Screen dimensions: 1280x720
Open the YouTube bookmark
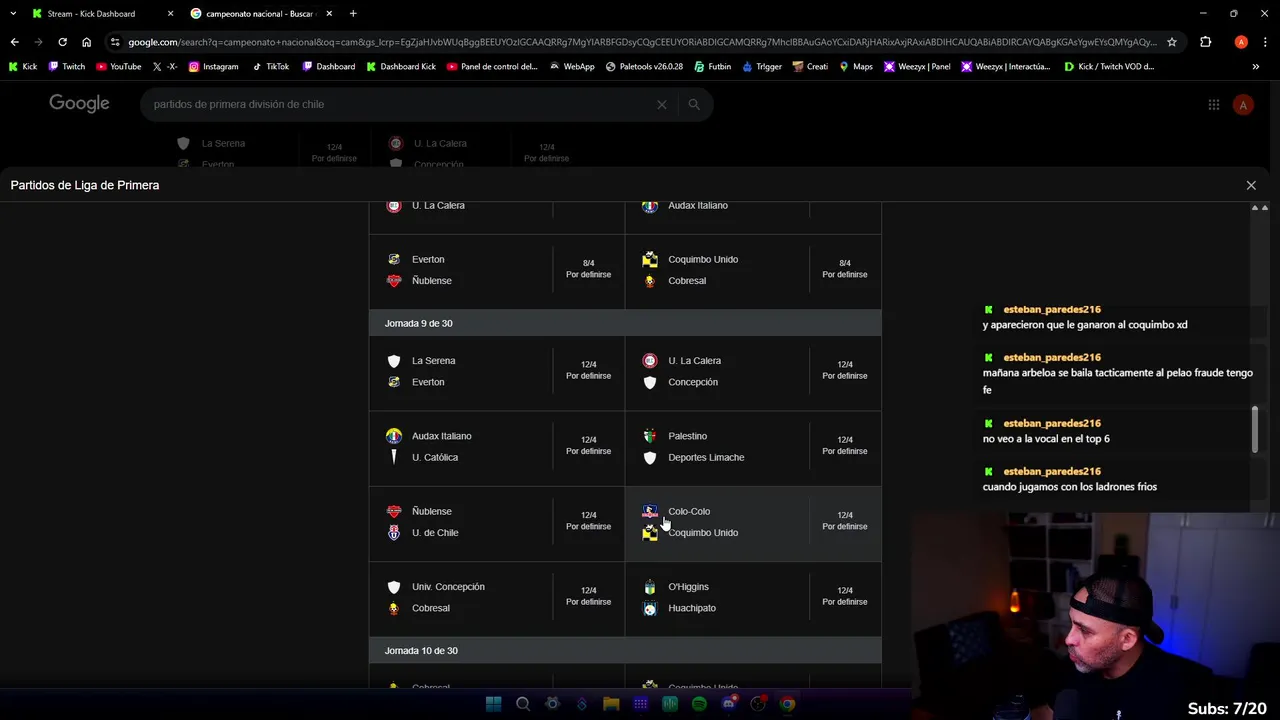[118, 67]
